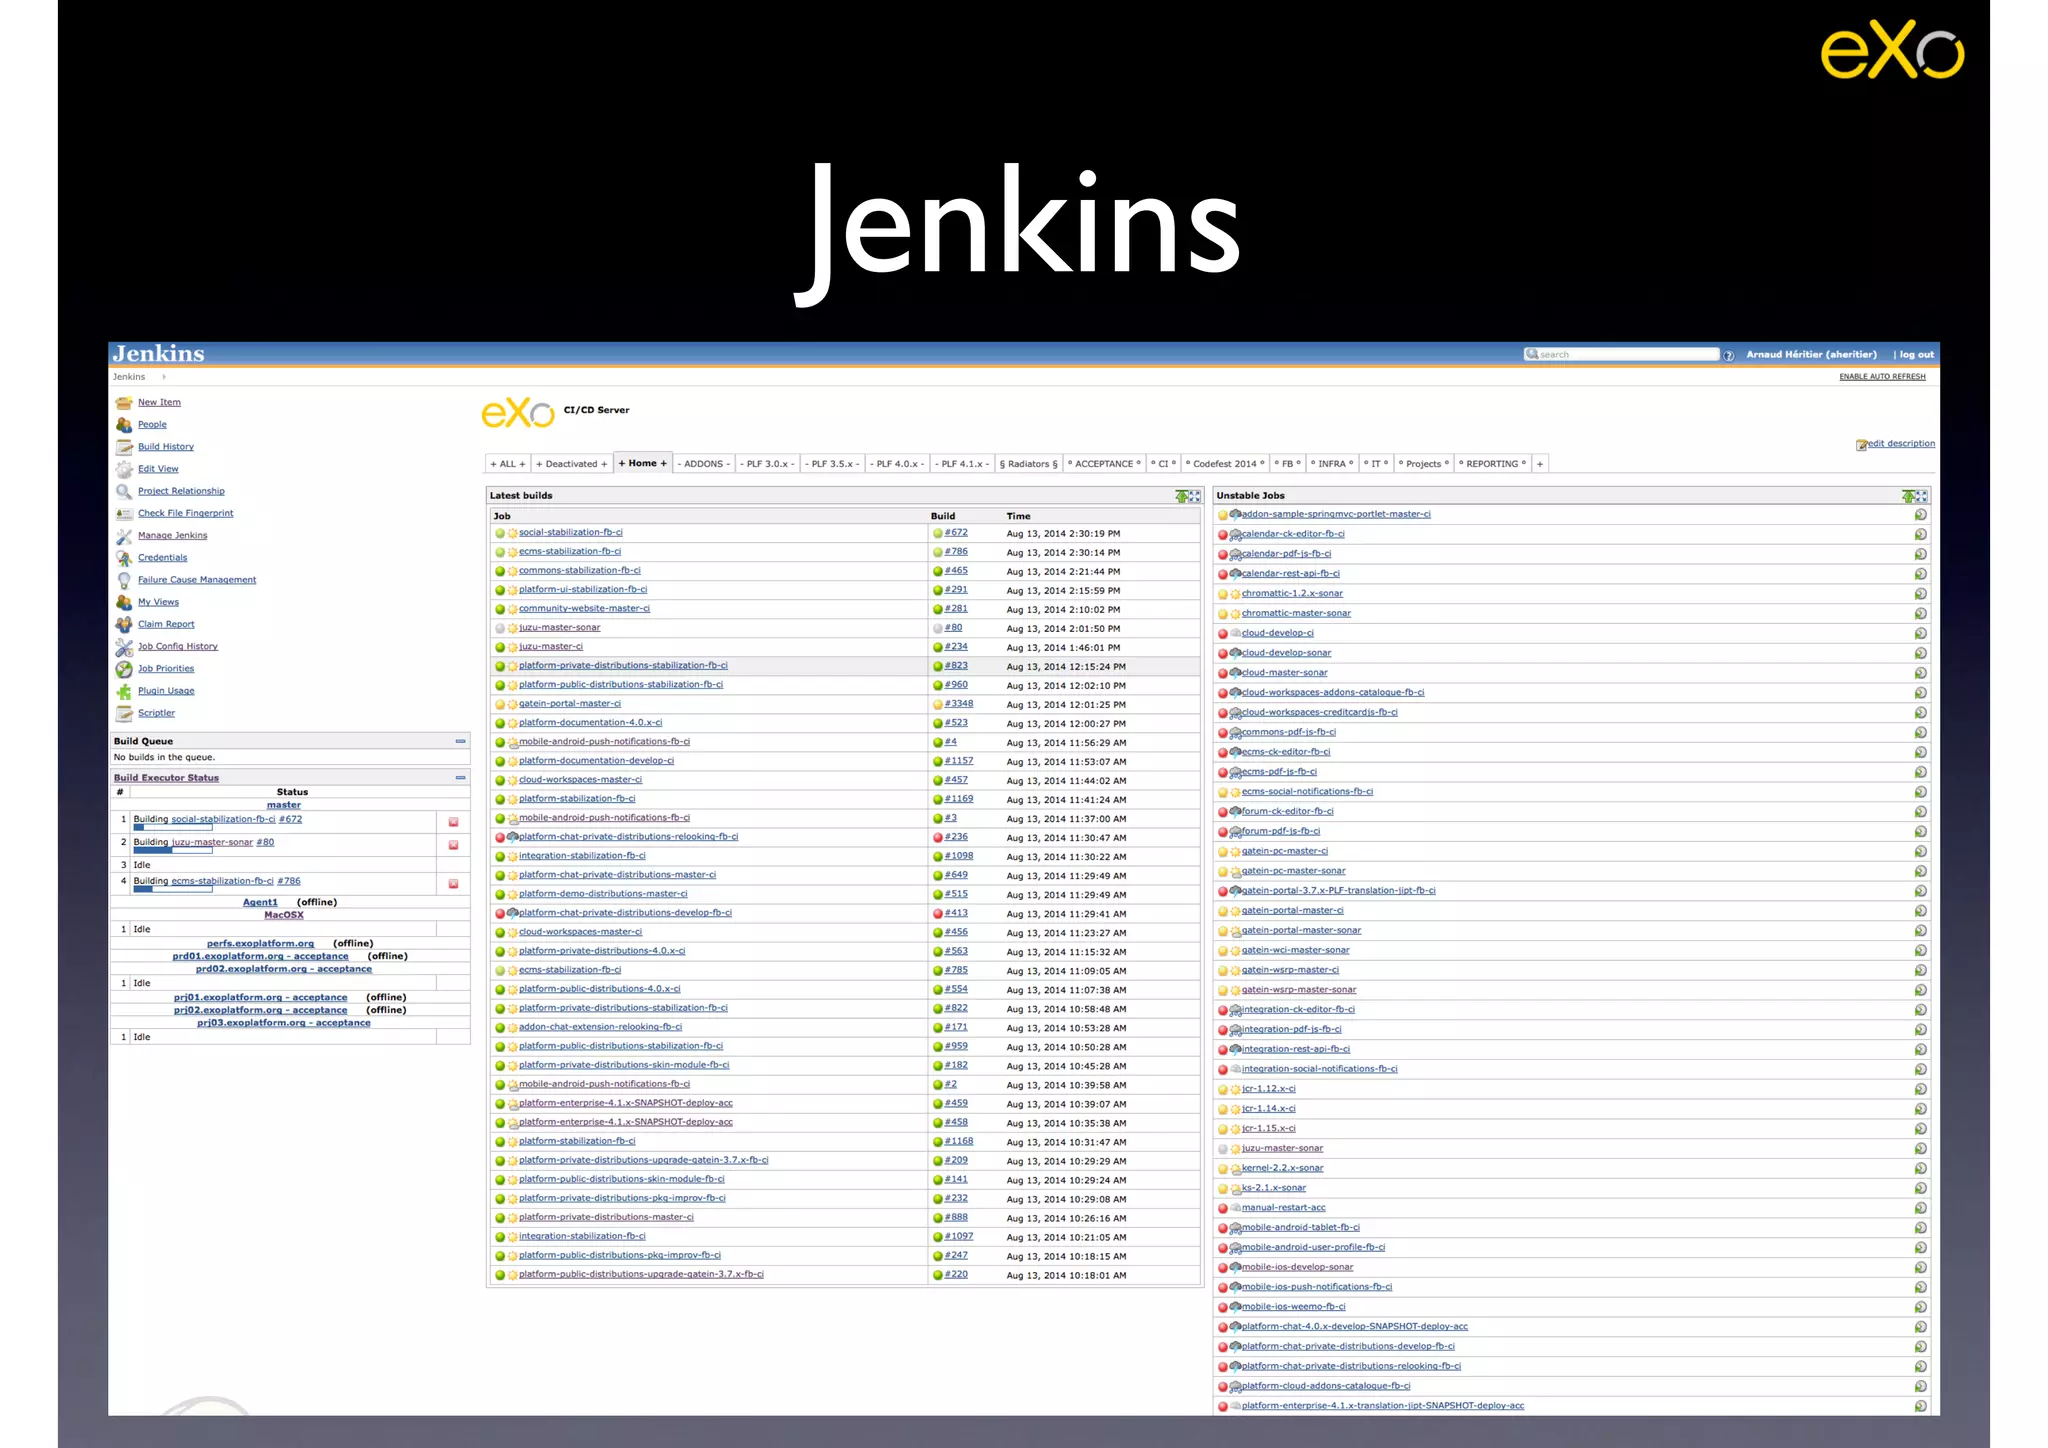Select the Edit View gear icon
Screen dimensions: 2048x1448
[x=124, y=469]
